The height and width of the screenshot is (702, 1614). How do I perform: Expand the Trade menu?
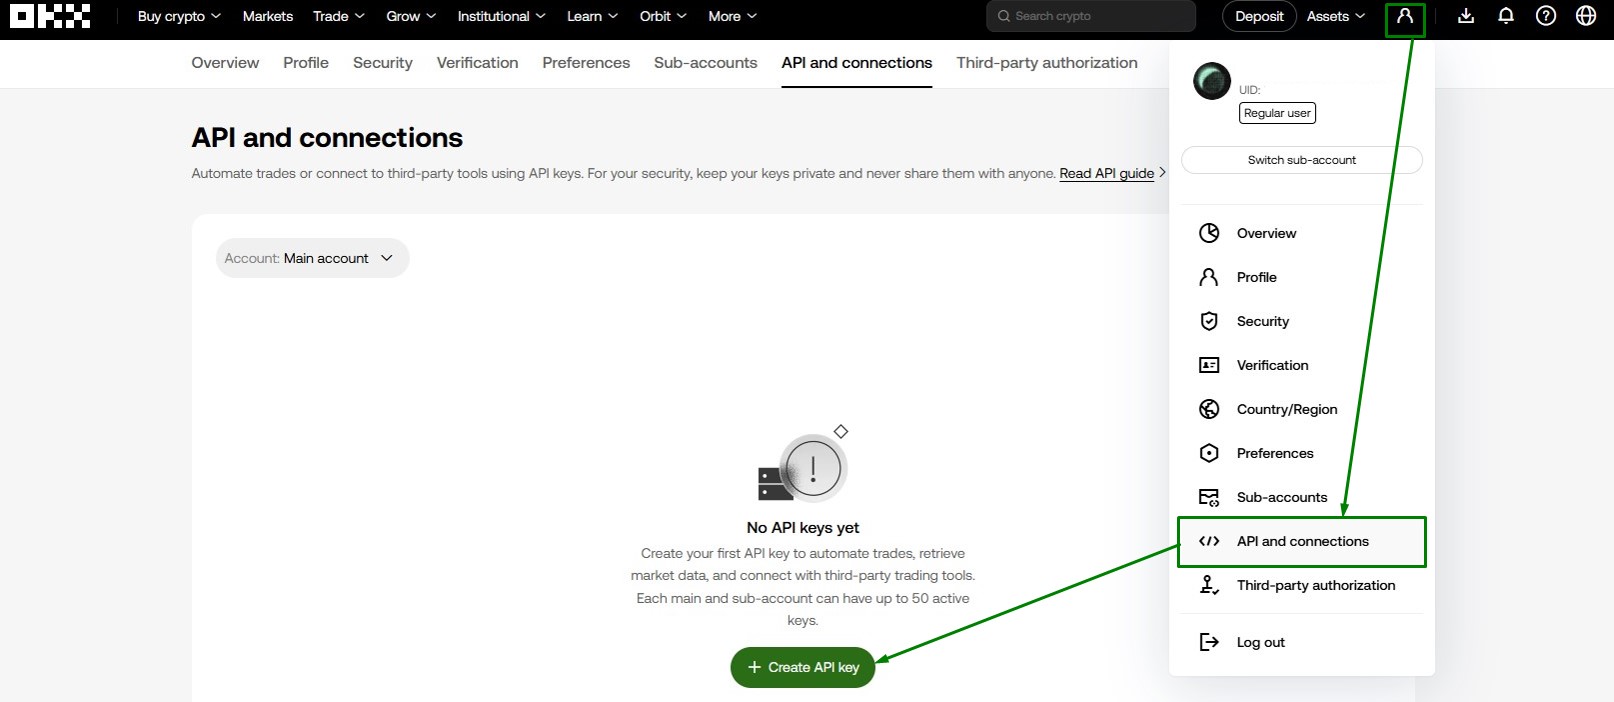[339, 16]
